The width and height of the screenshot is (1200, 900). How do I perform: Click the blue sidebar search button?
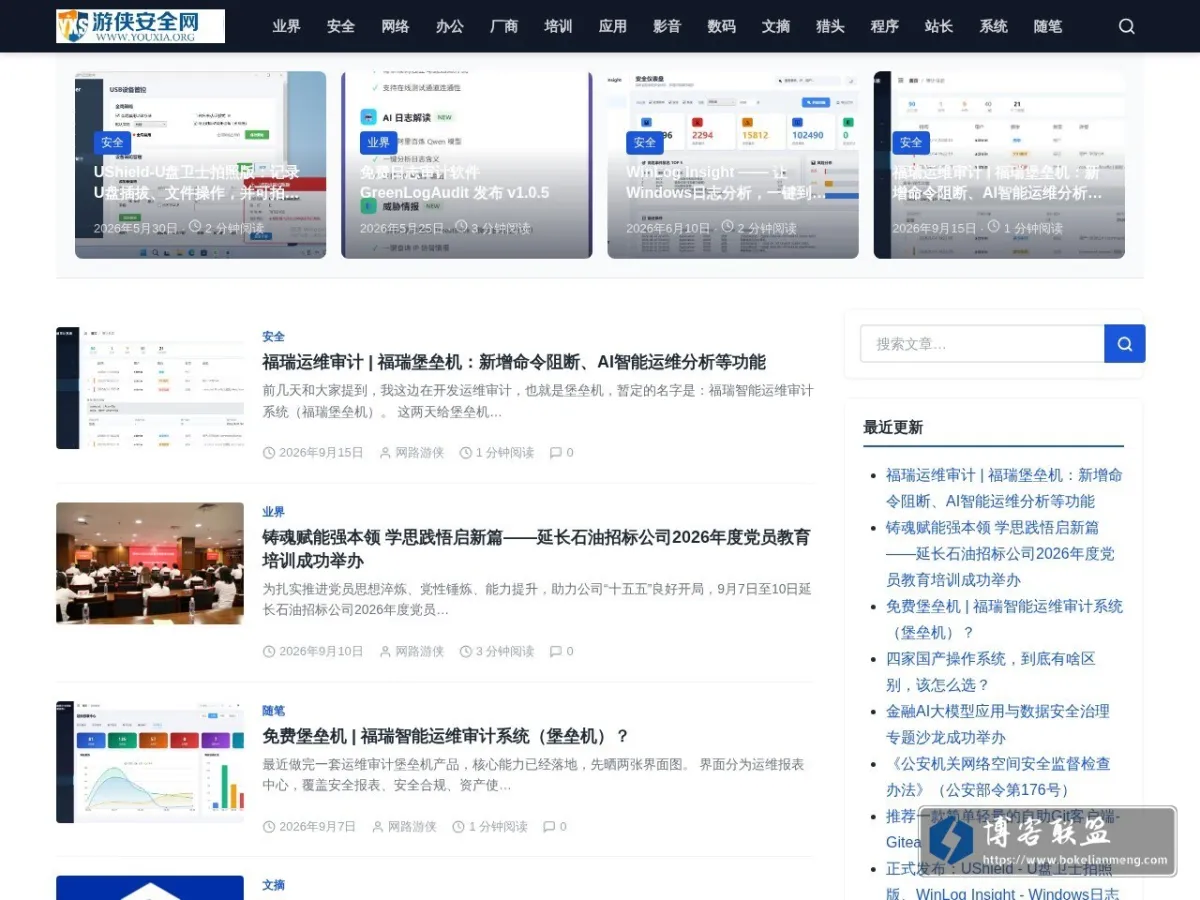1125,344
